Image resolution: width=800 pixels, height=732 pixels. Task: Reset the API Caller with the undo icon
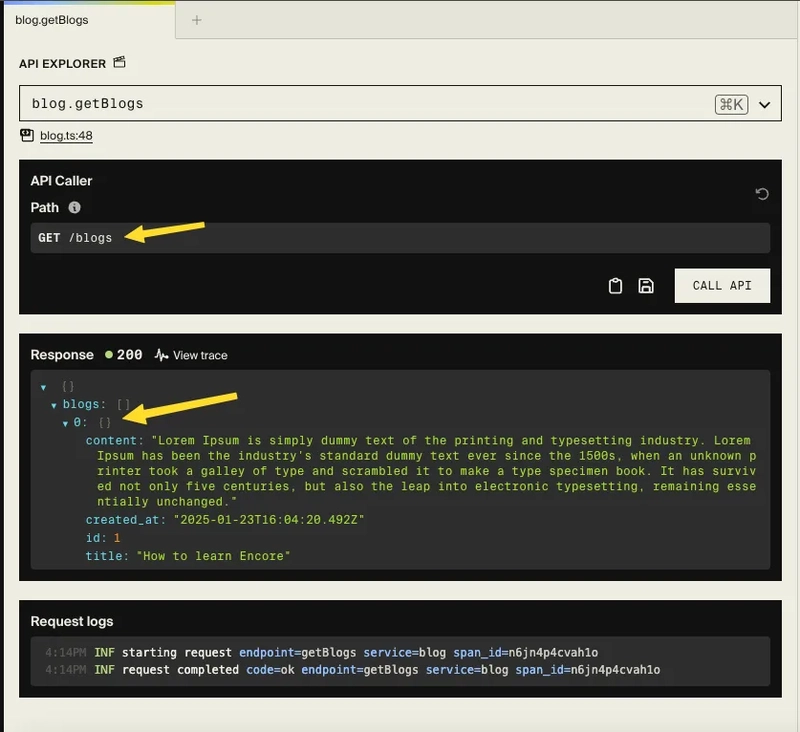coord(762,194)
